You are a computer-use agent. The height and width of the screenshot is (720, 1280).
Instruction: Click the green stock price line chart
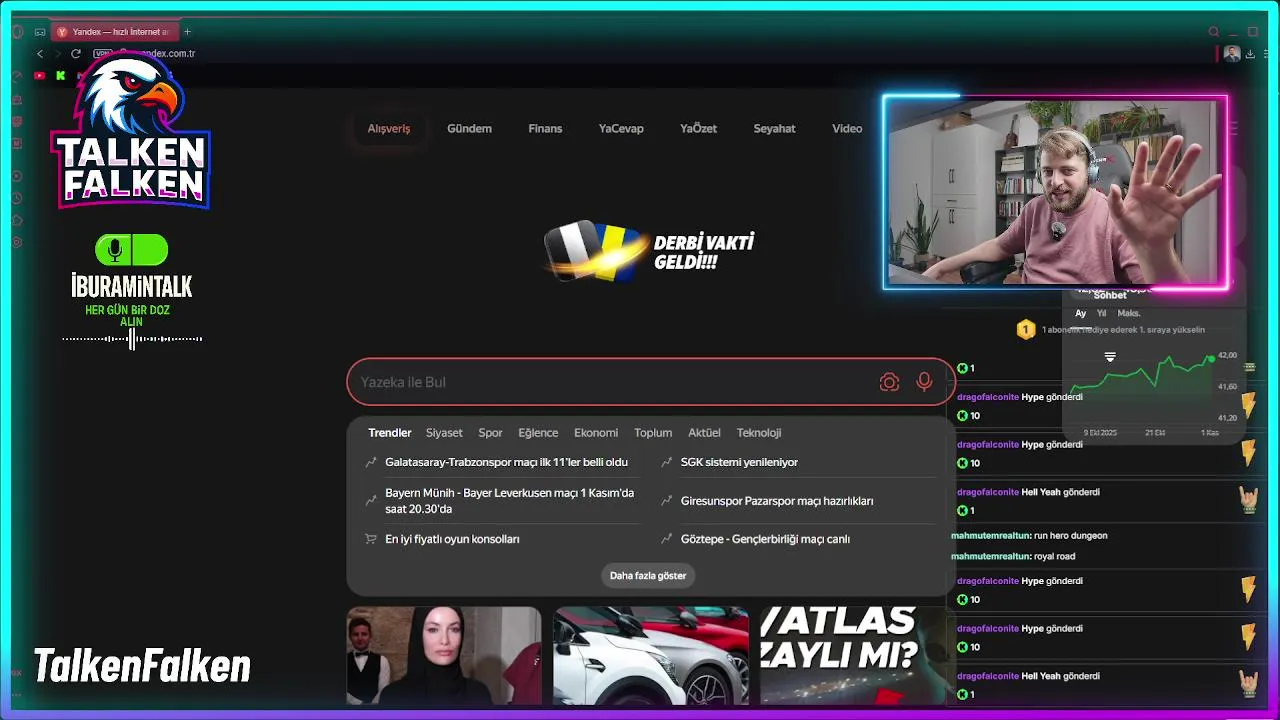(1140, 375)
